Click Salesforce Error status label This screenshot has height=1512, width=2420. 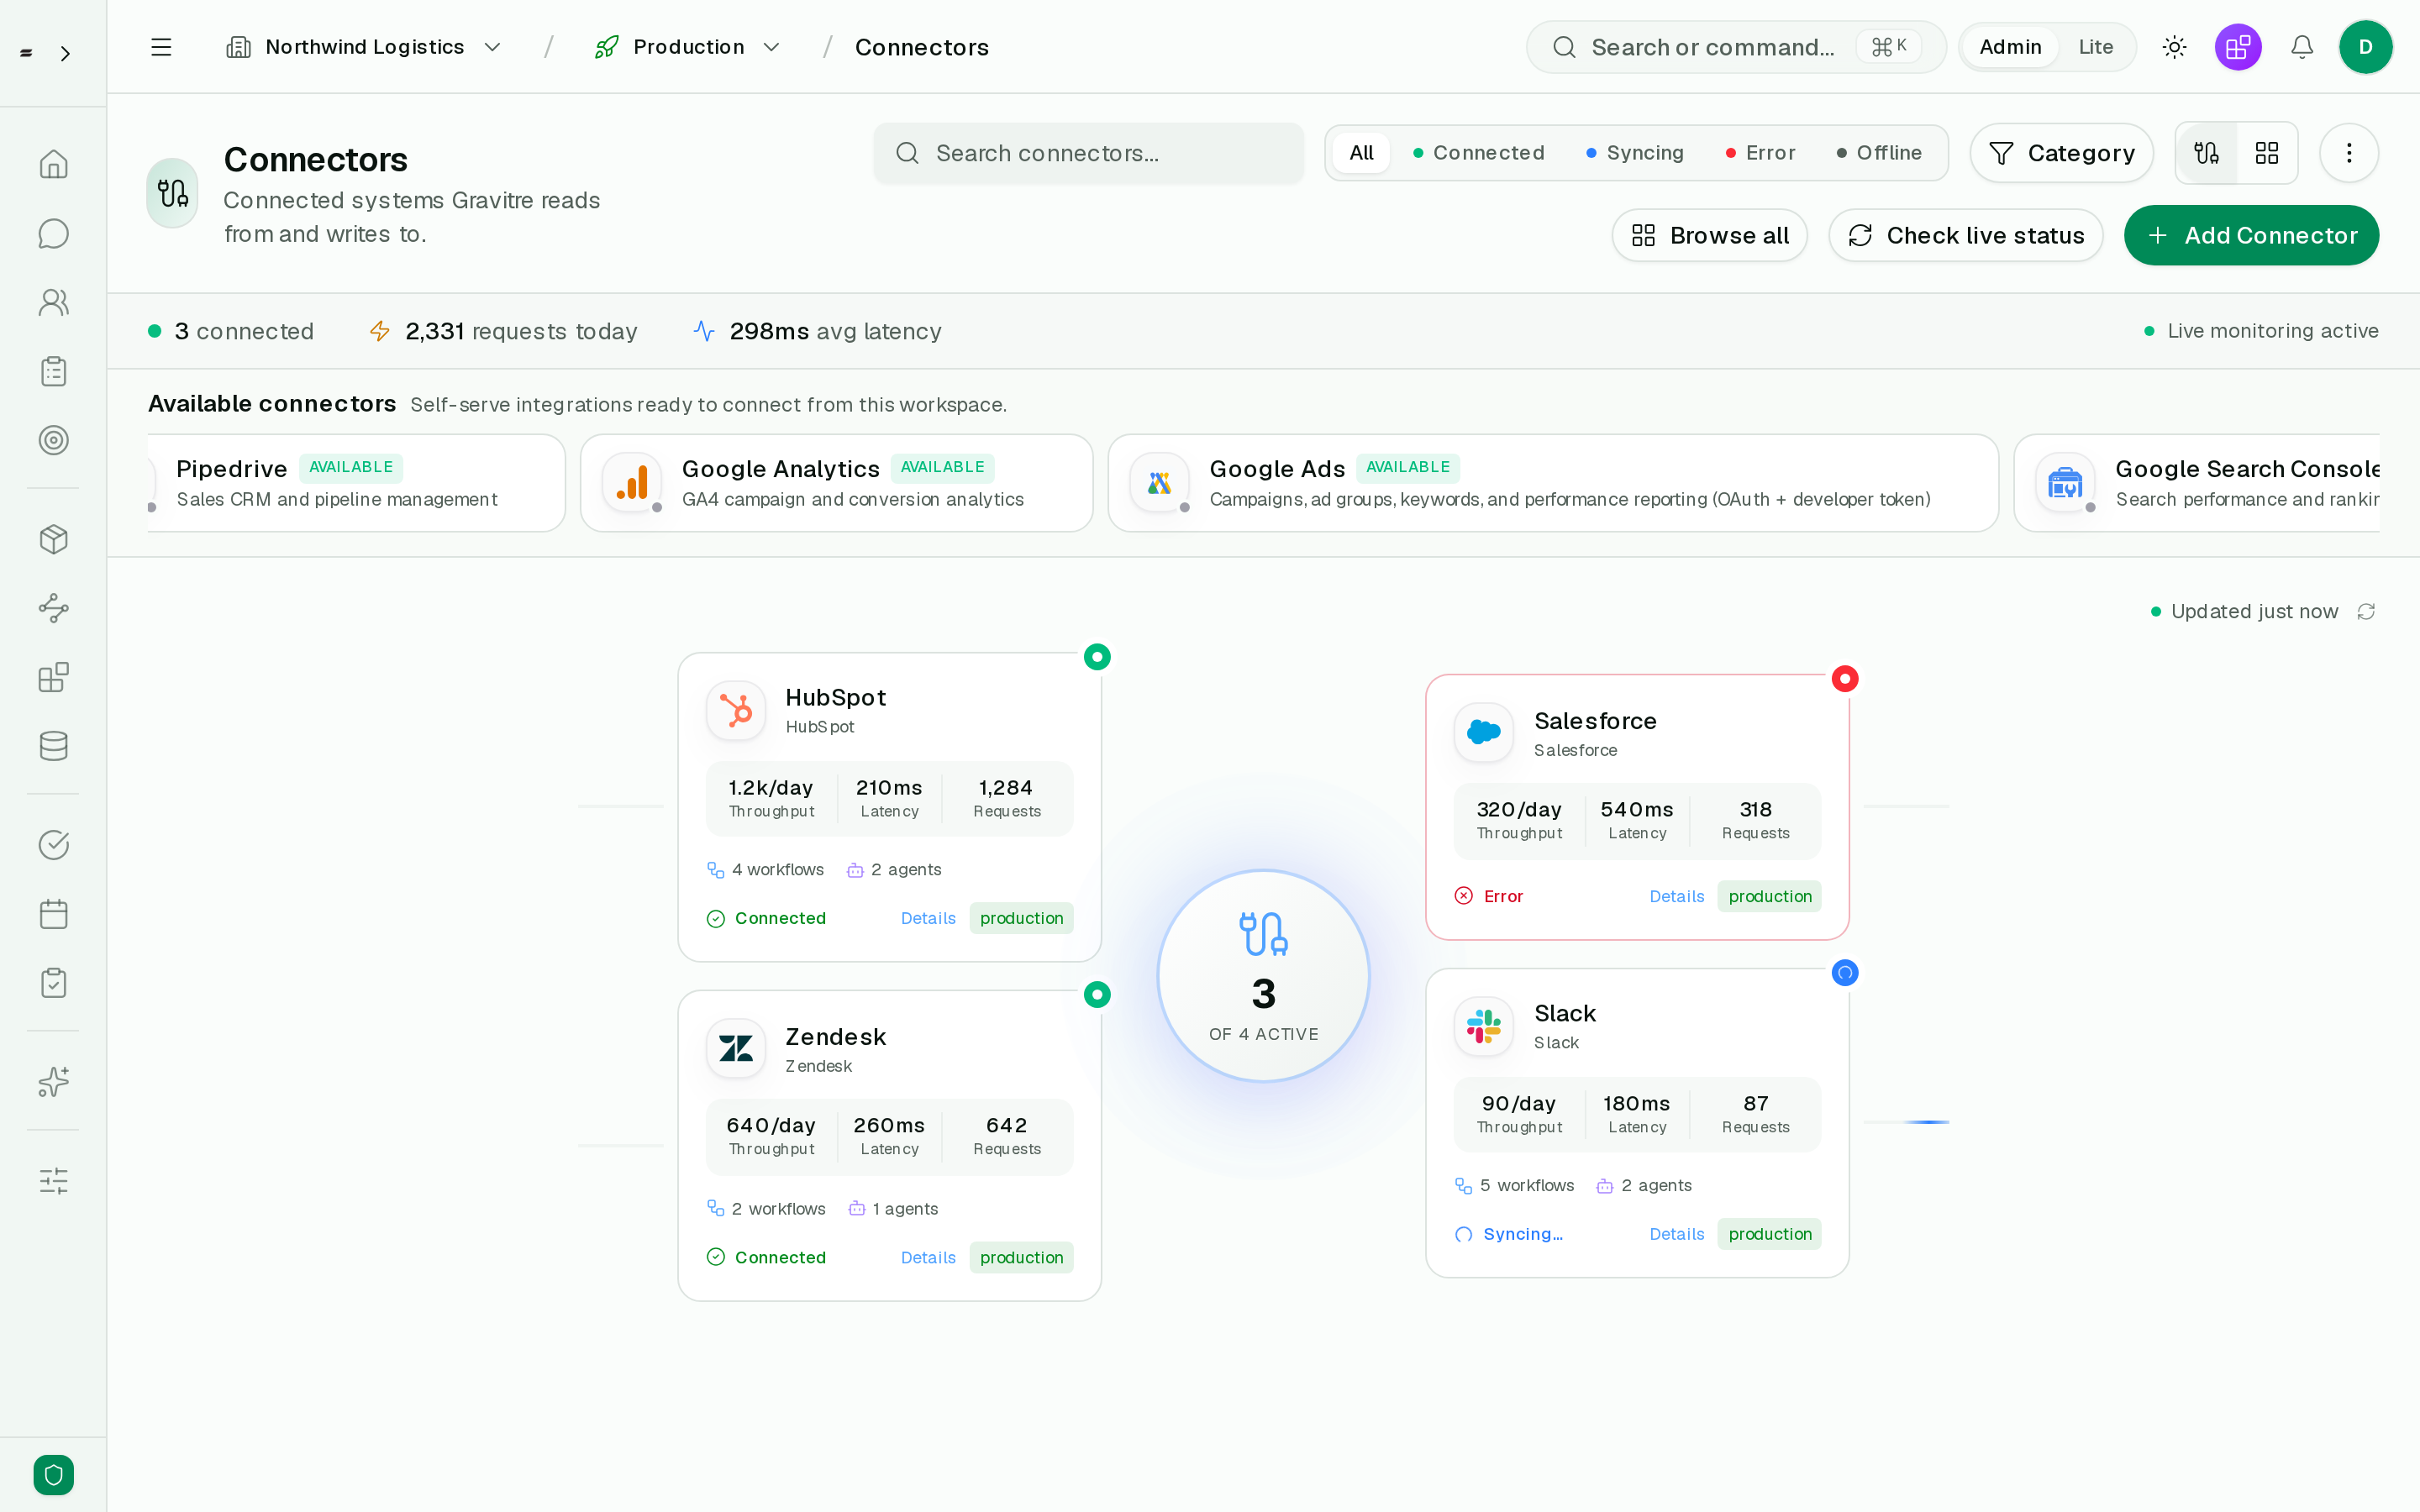1489,896
